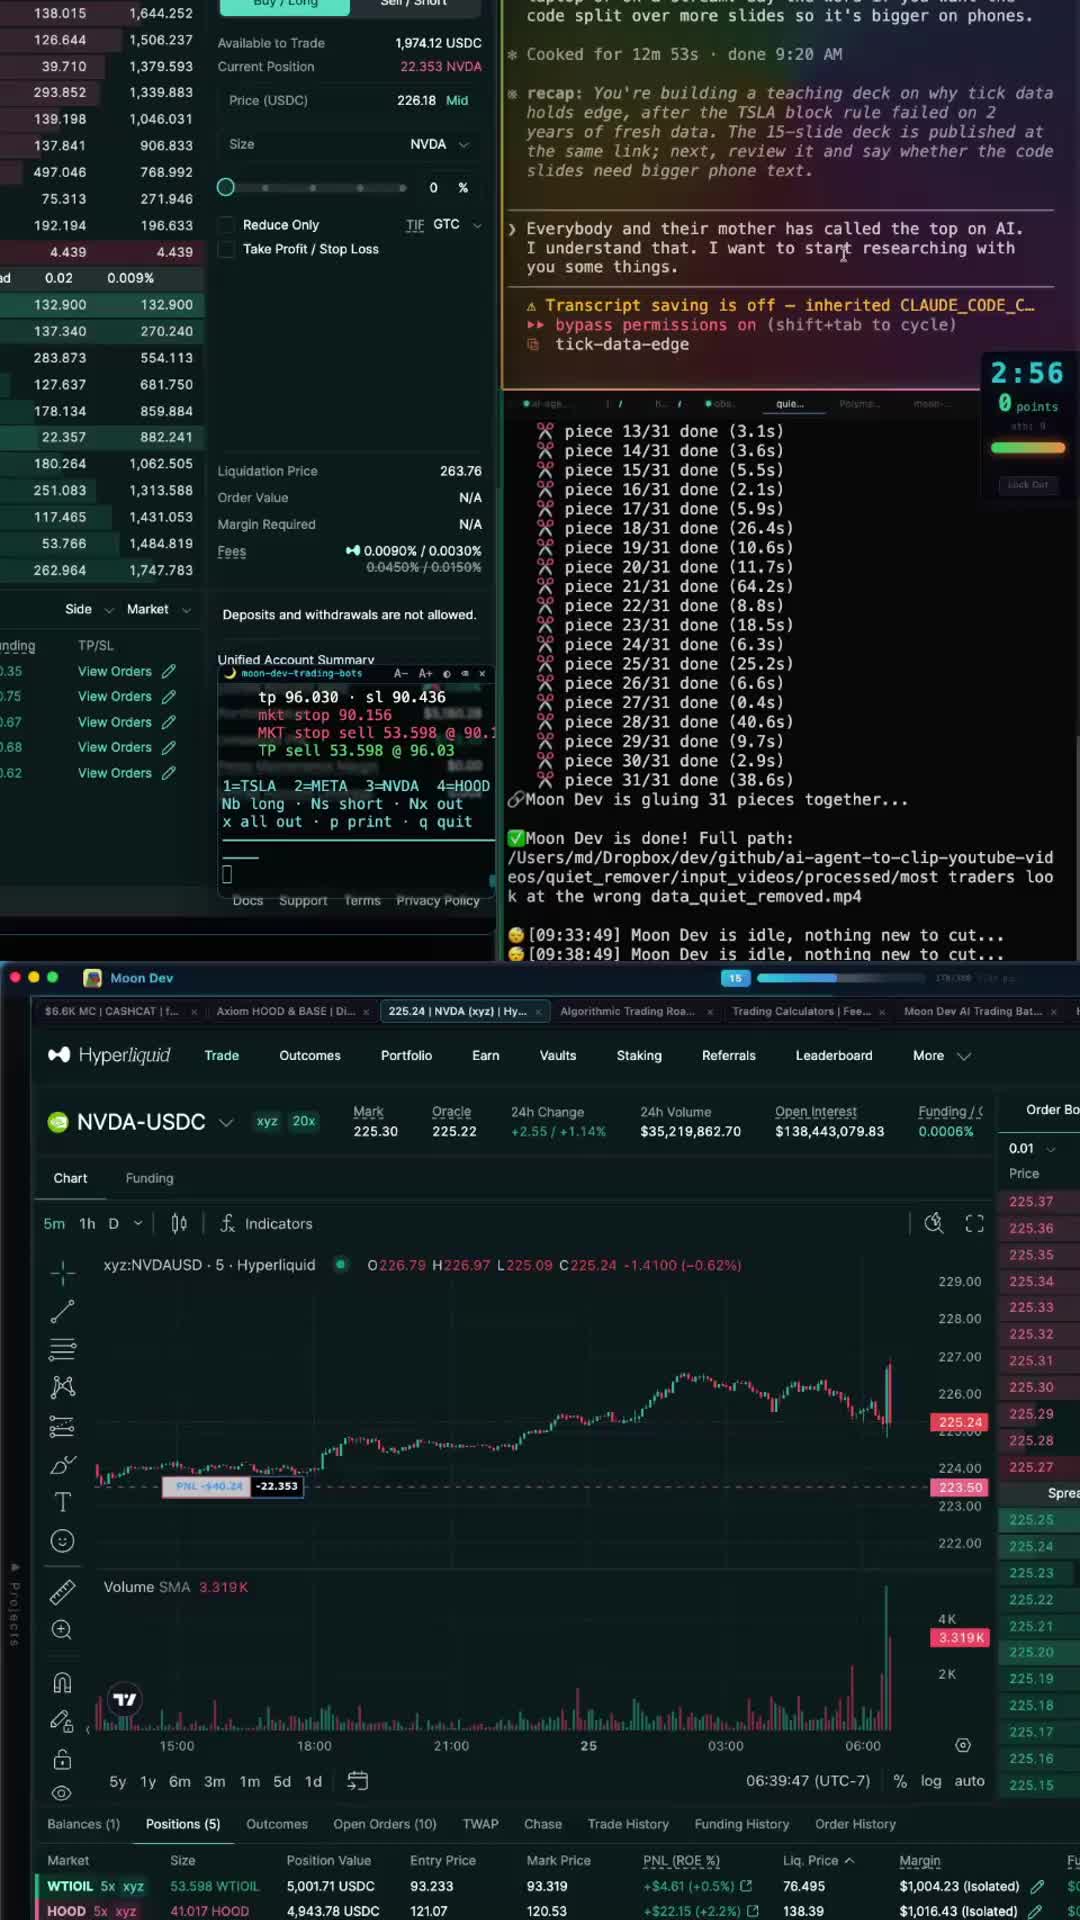Select the Text tool in chart sidebar
The image size is (1080, 1920).
tap(62, 1502)
